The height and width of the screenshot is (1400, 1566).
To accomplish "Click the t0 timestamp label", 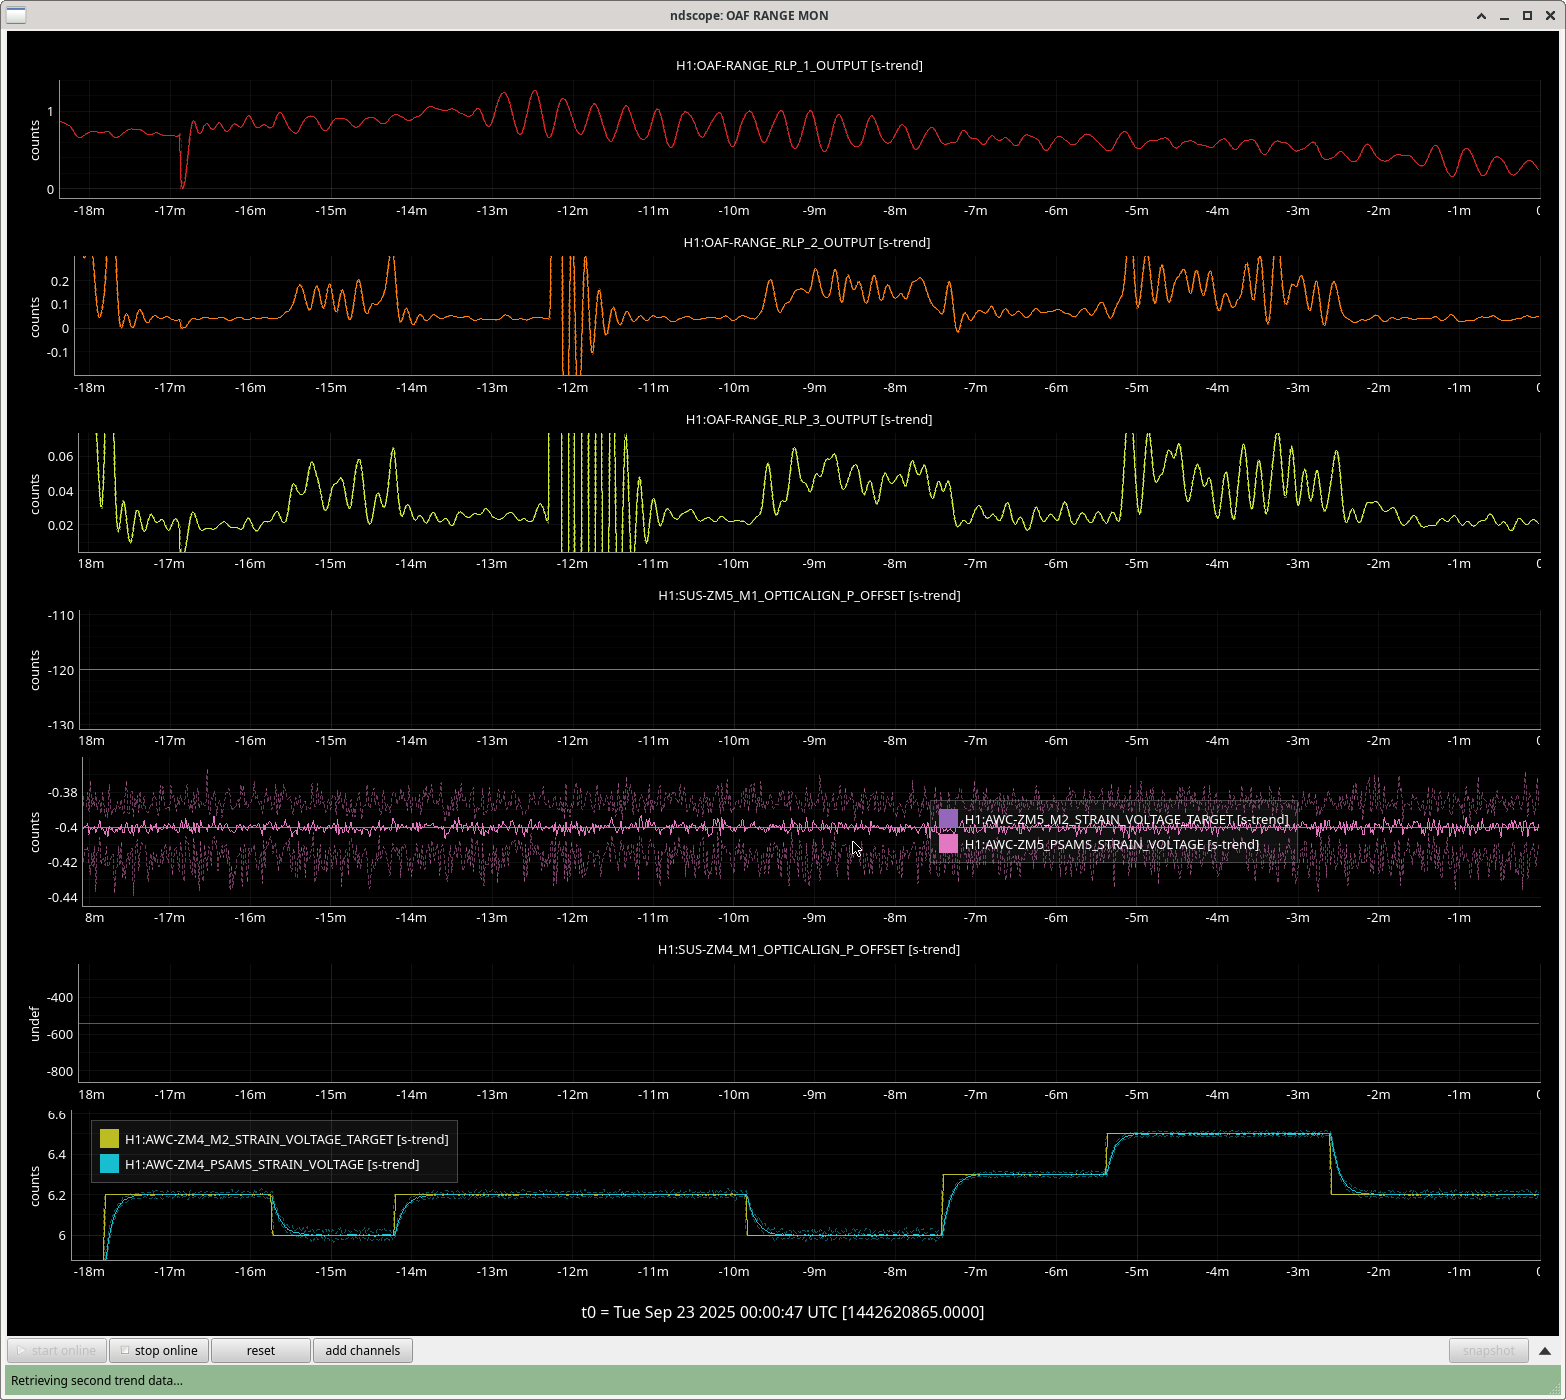I will click(x=782, y=1312).
